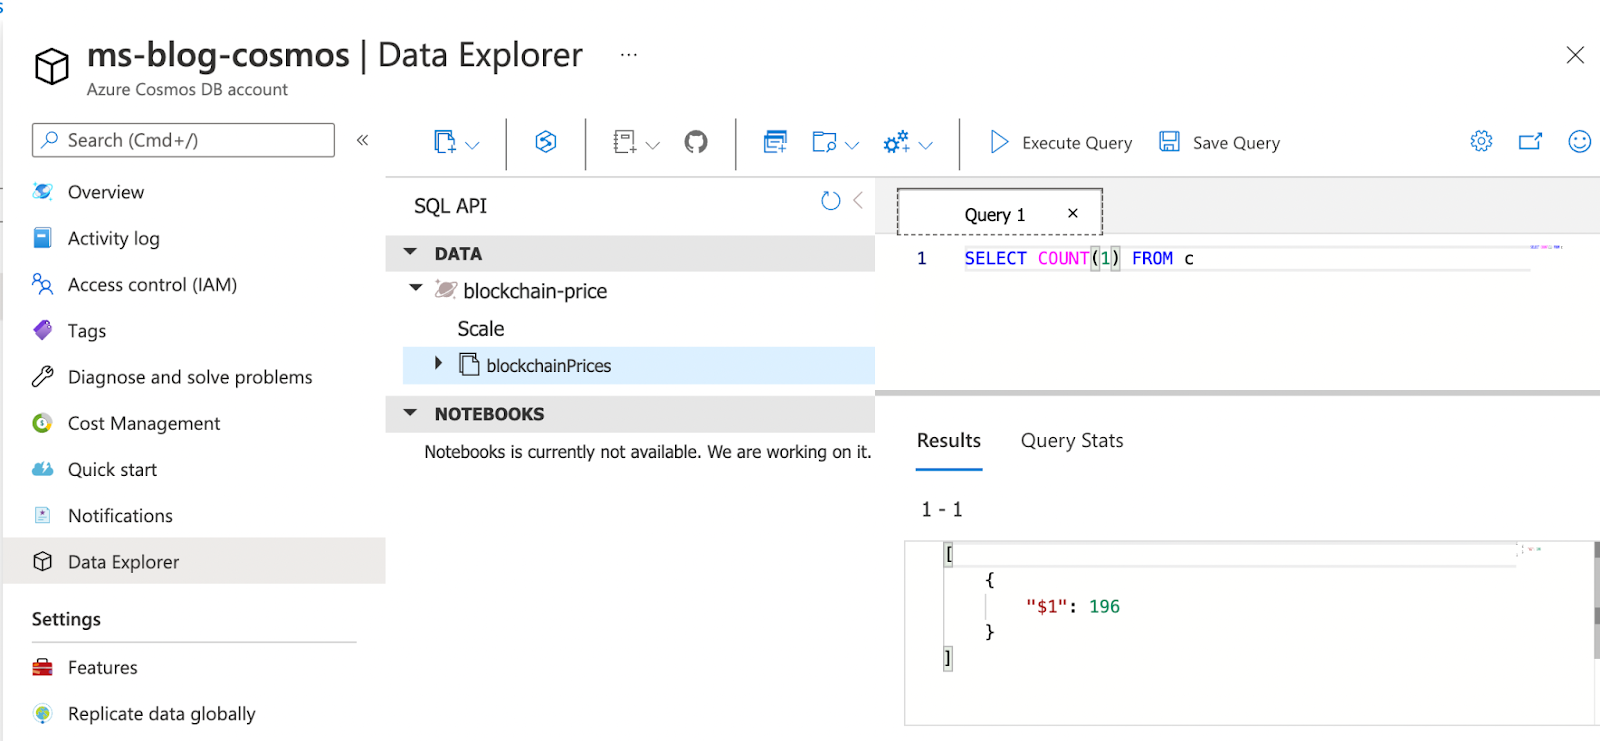Expand the Open Query dropdown arrow

pos(852,145)
